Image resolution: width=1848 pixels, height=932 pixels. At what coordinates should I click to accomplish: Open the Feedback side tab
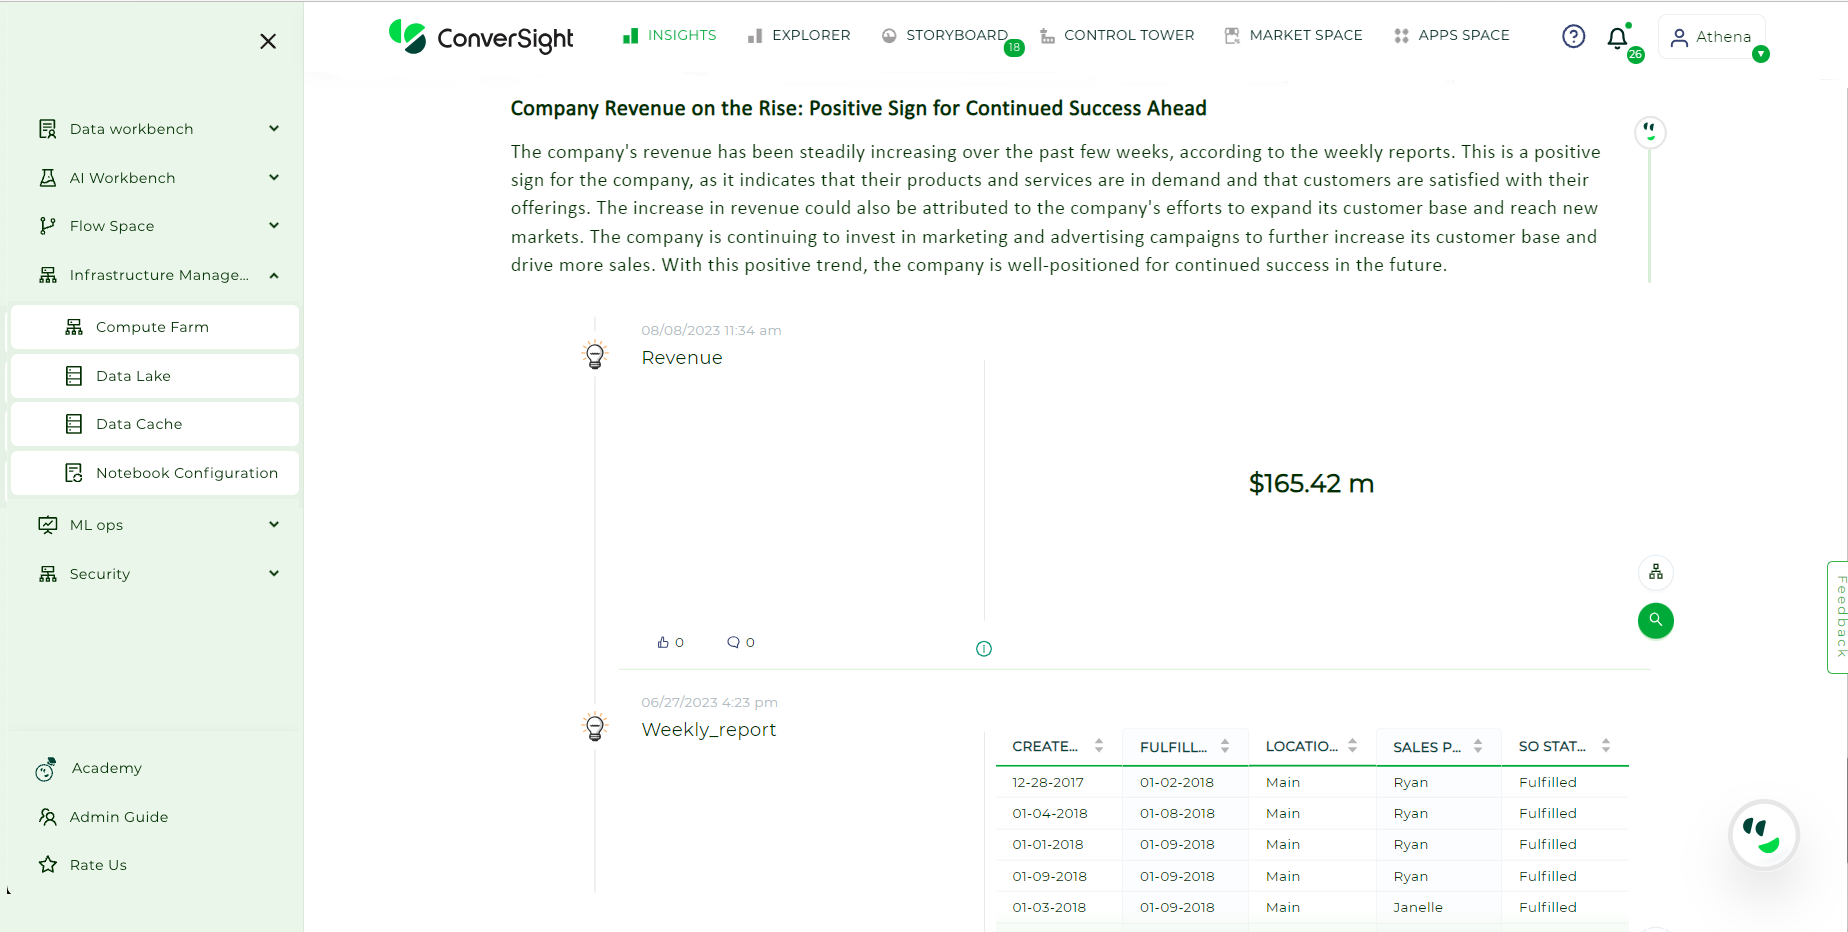coord(1839,617)
